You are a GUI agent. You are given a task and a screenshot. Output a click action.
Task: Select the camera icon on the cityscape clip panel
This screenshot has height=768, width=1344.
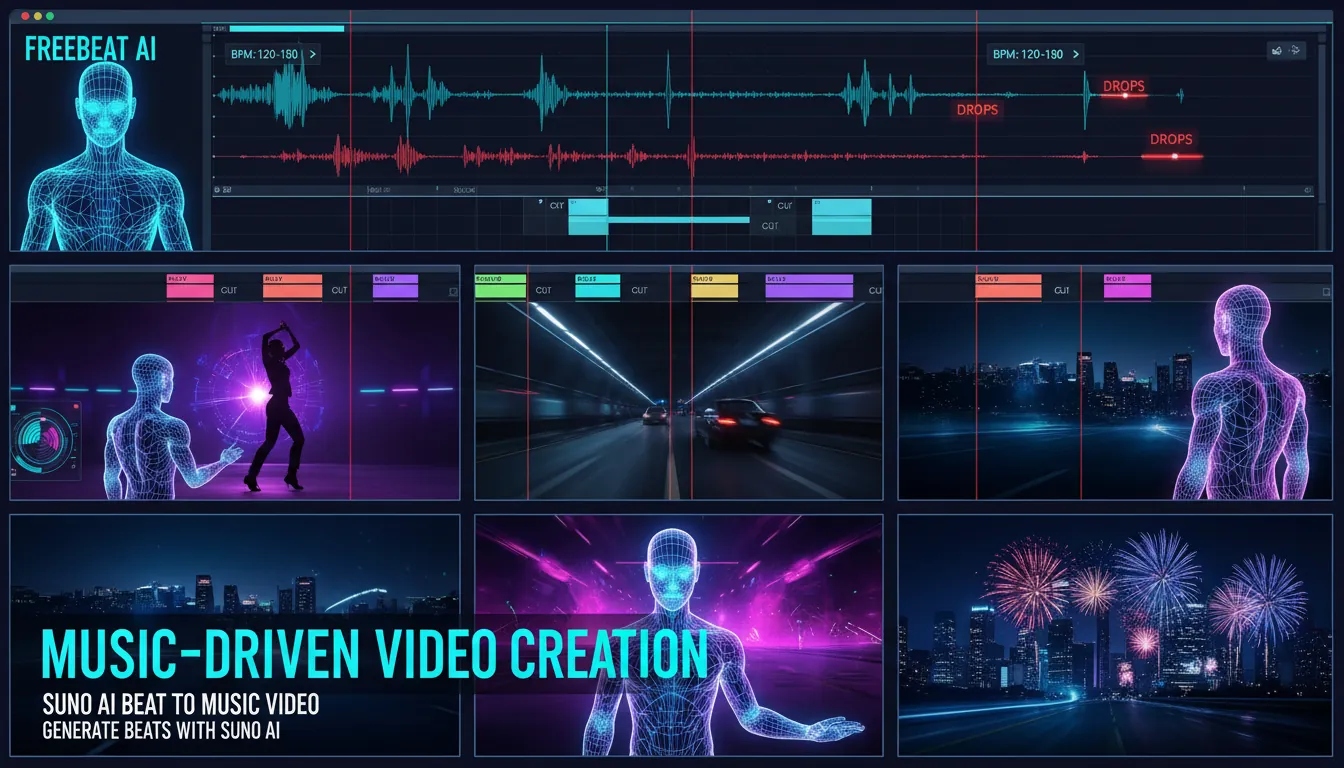click(1326, 292)
